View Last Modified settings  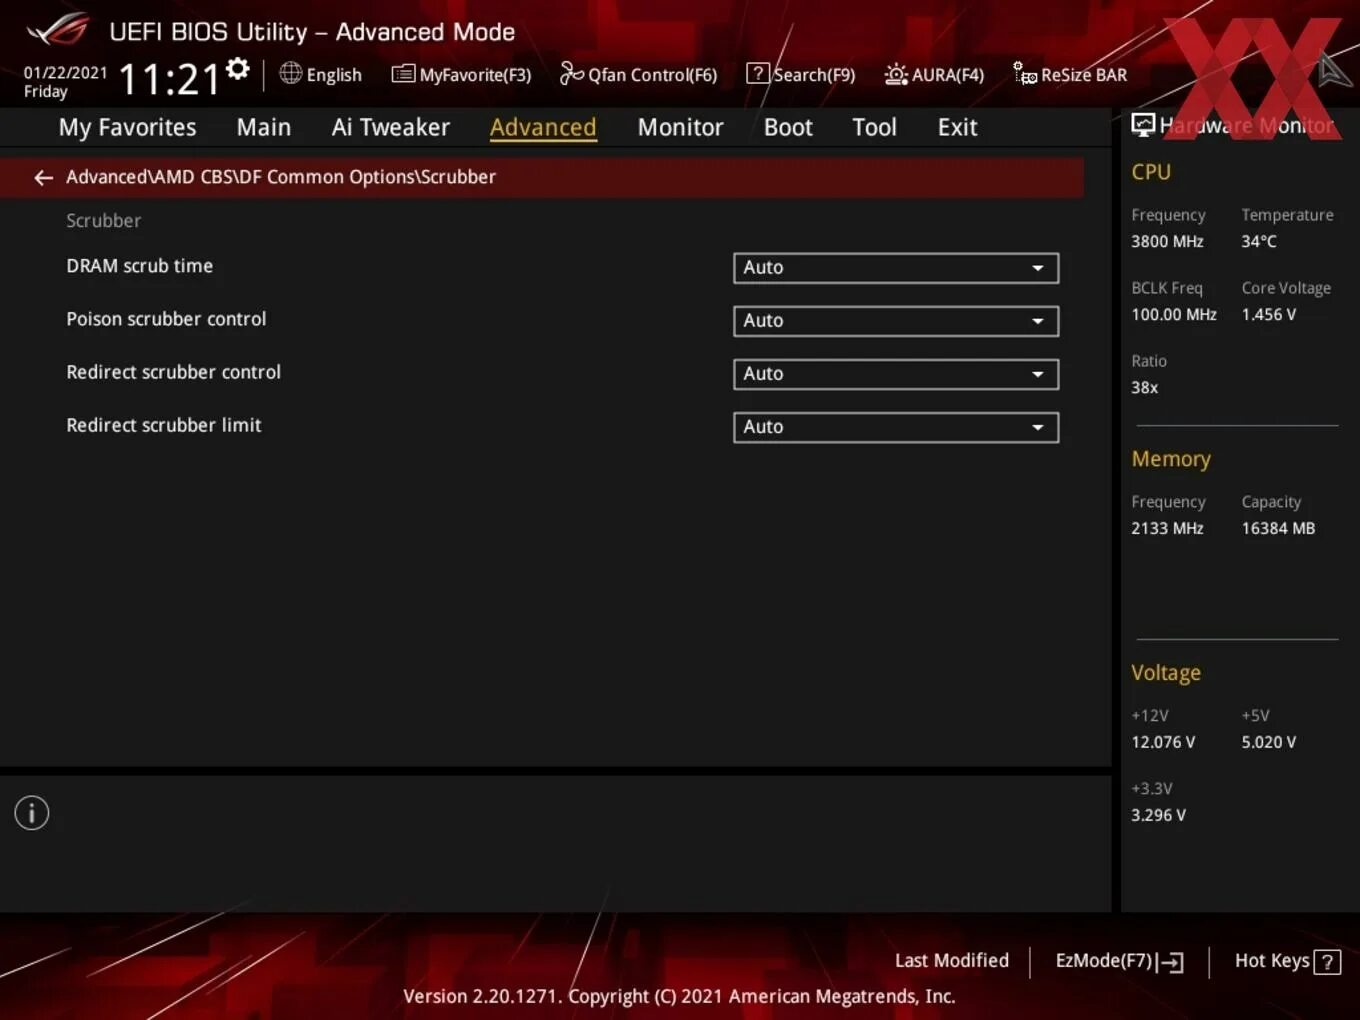[x=952, y=960]
